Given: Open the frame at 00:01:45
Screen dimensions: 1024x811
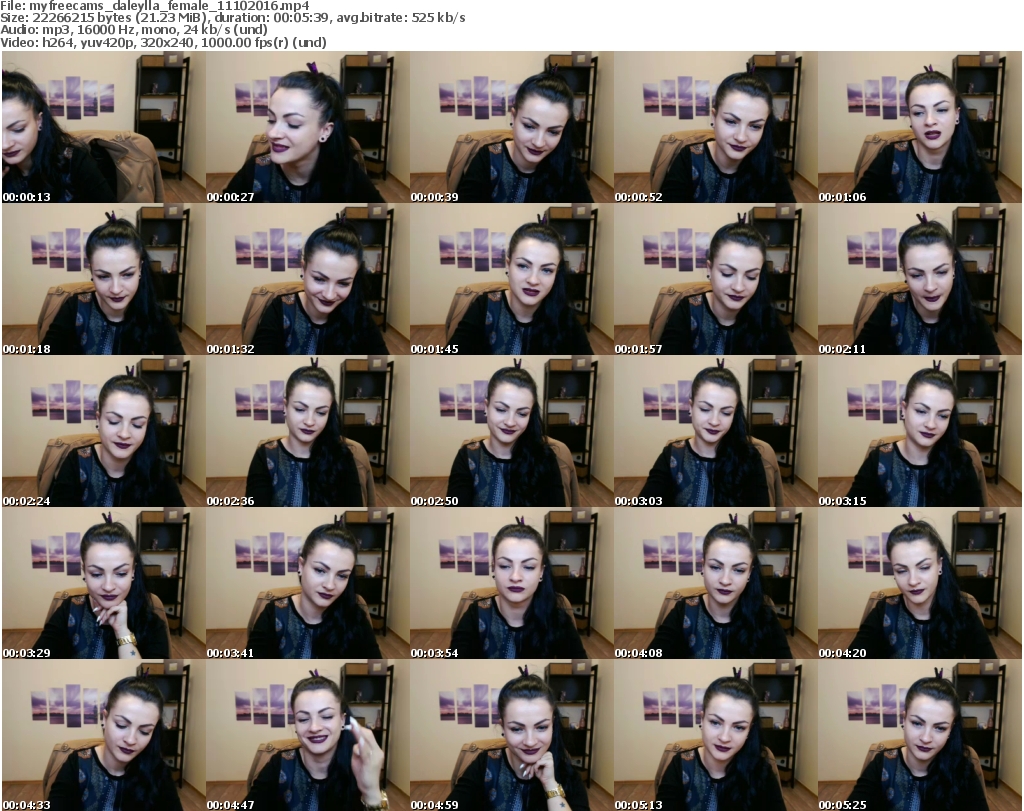Looking at the screenshot, I should click(x=511, y=279).
